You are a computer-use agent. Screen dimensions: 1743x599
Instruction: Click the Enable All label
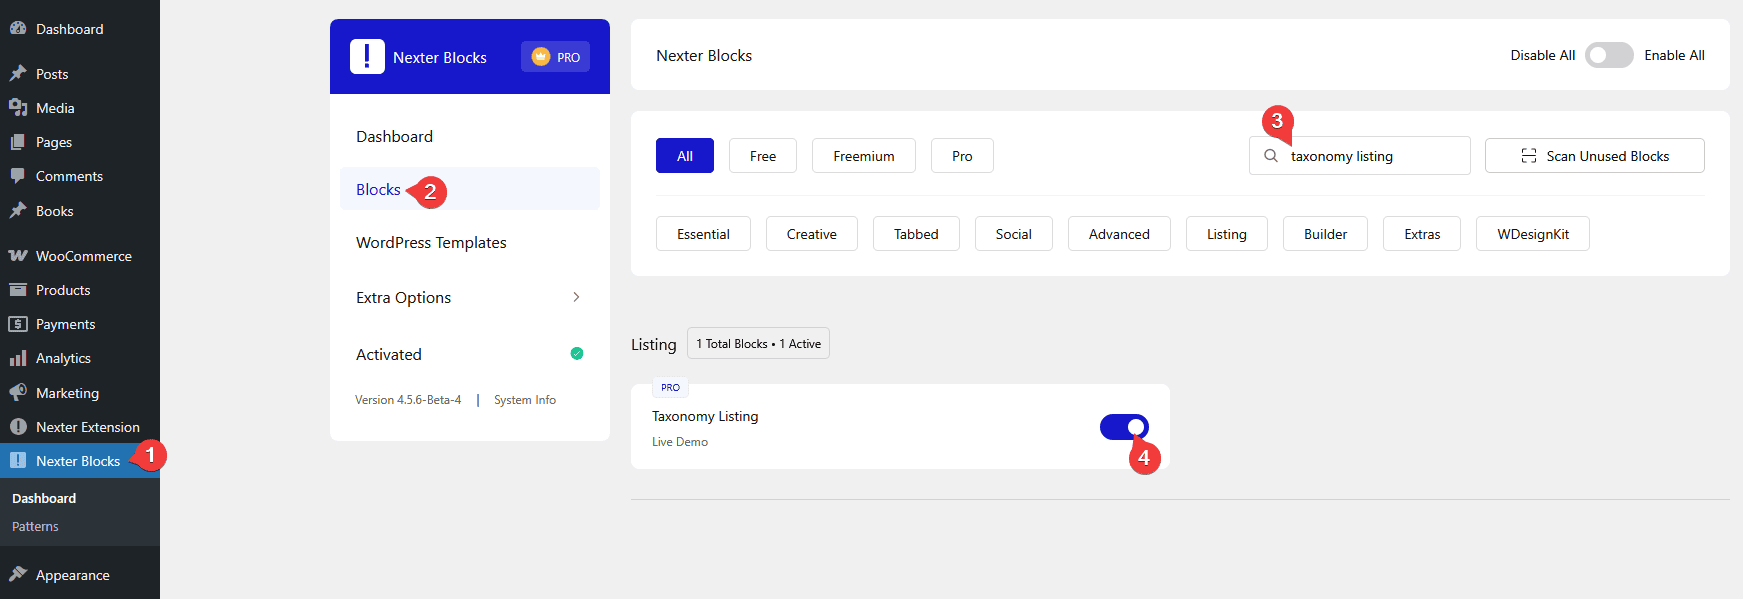tap(1675, 55)
